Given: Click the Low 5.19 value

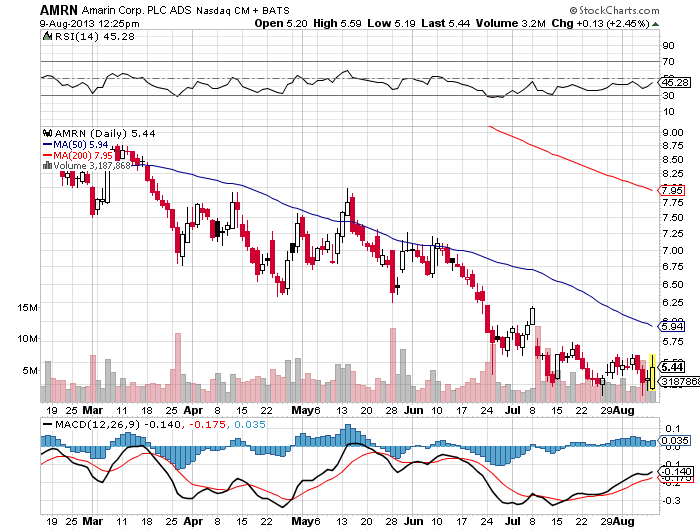Looking at the screenshot, I should (x=392, y=23).
